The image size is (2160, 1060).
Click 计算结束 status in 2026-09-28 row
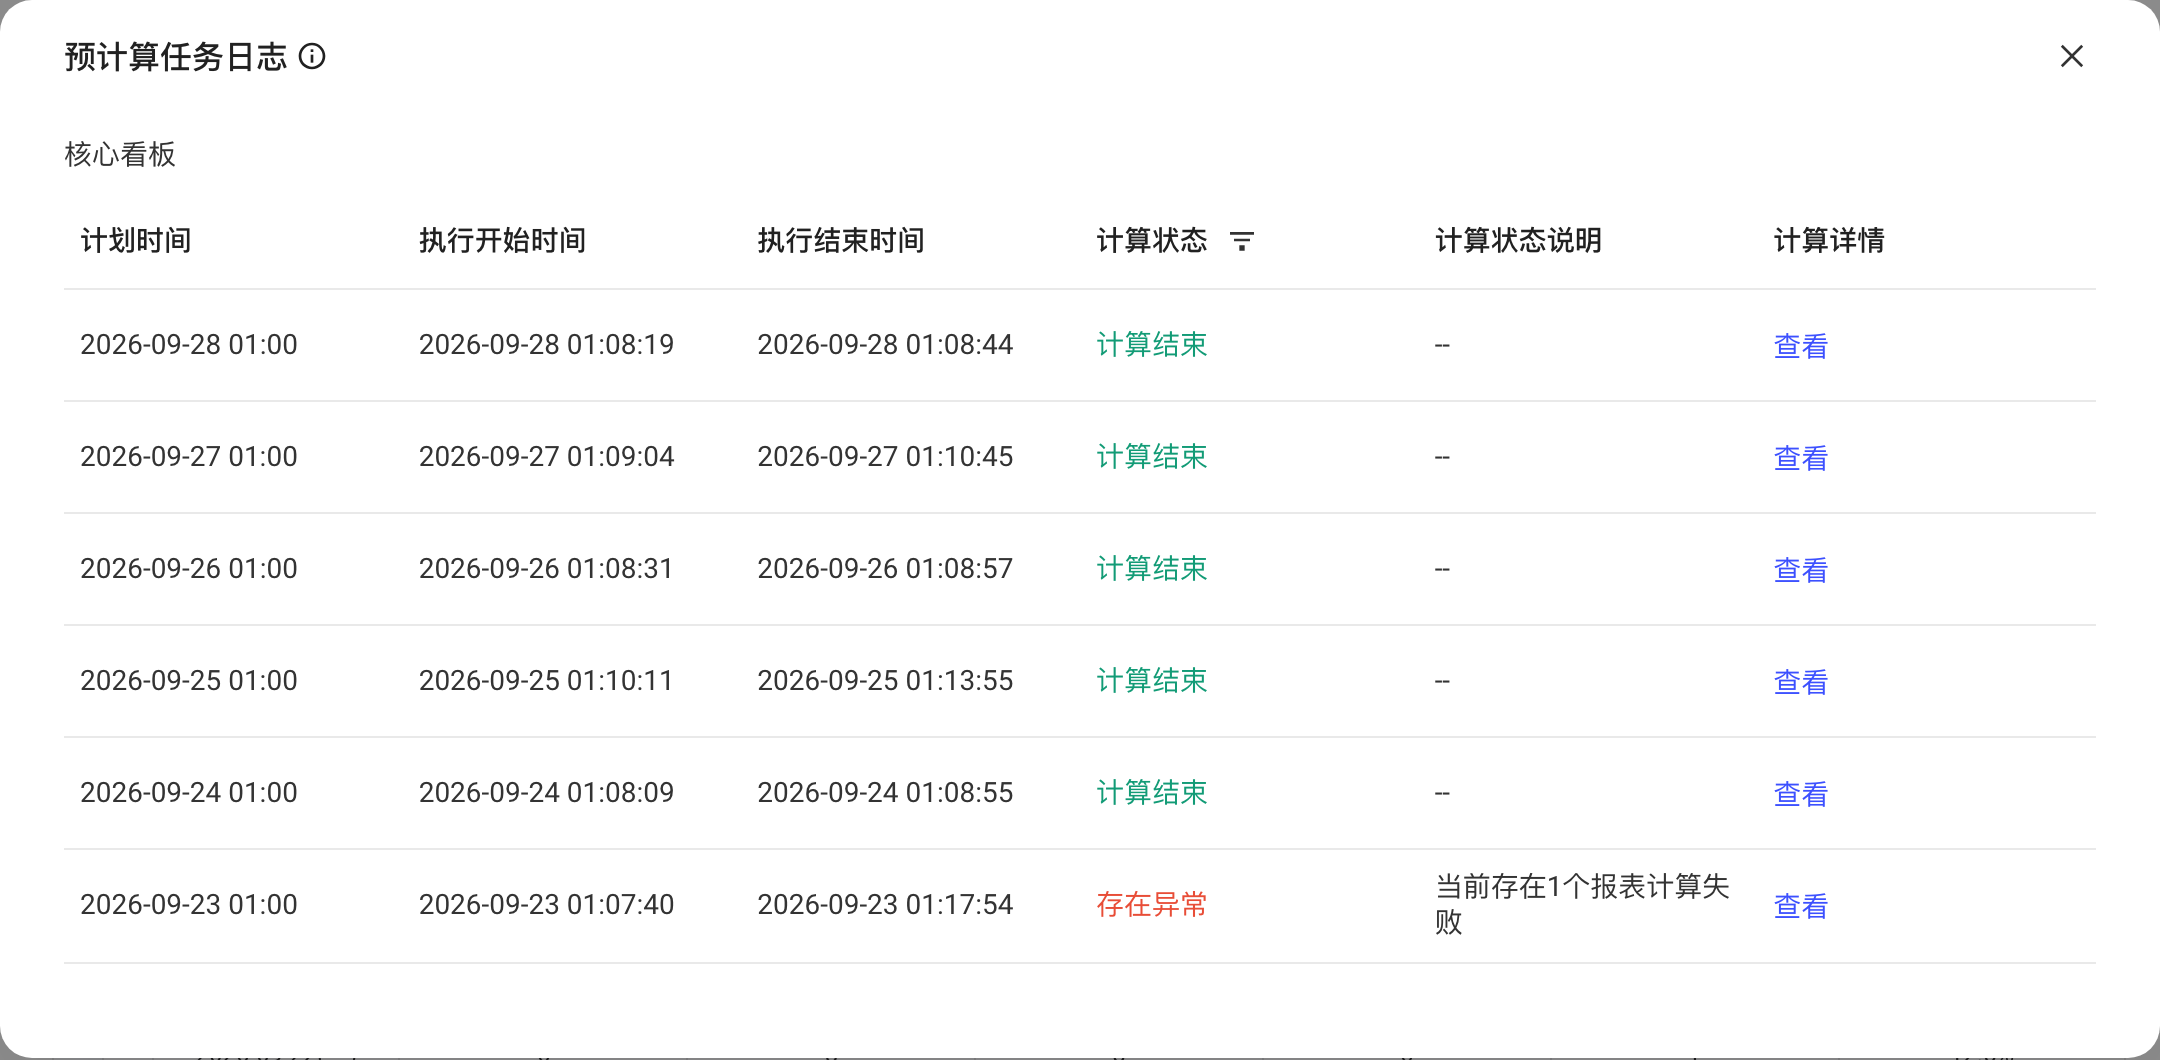(x=1152, y=344)
